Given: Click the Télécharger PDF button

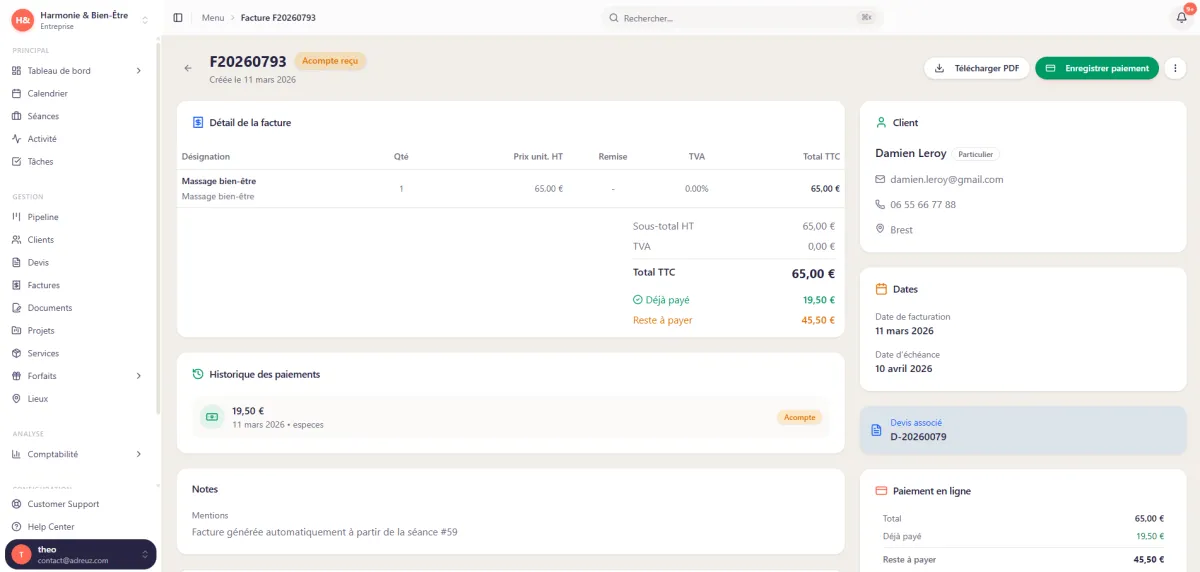Looking at the screenshot, I should [976, 68].
